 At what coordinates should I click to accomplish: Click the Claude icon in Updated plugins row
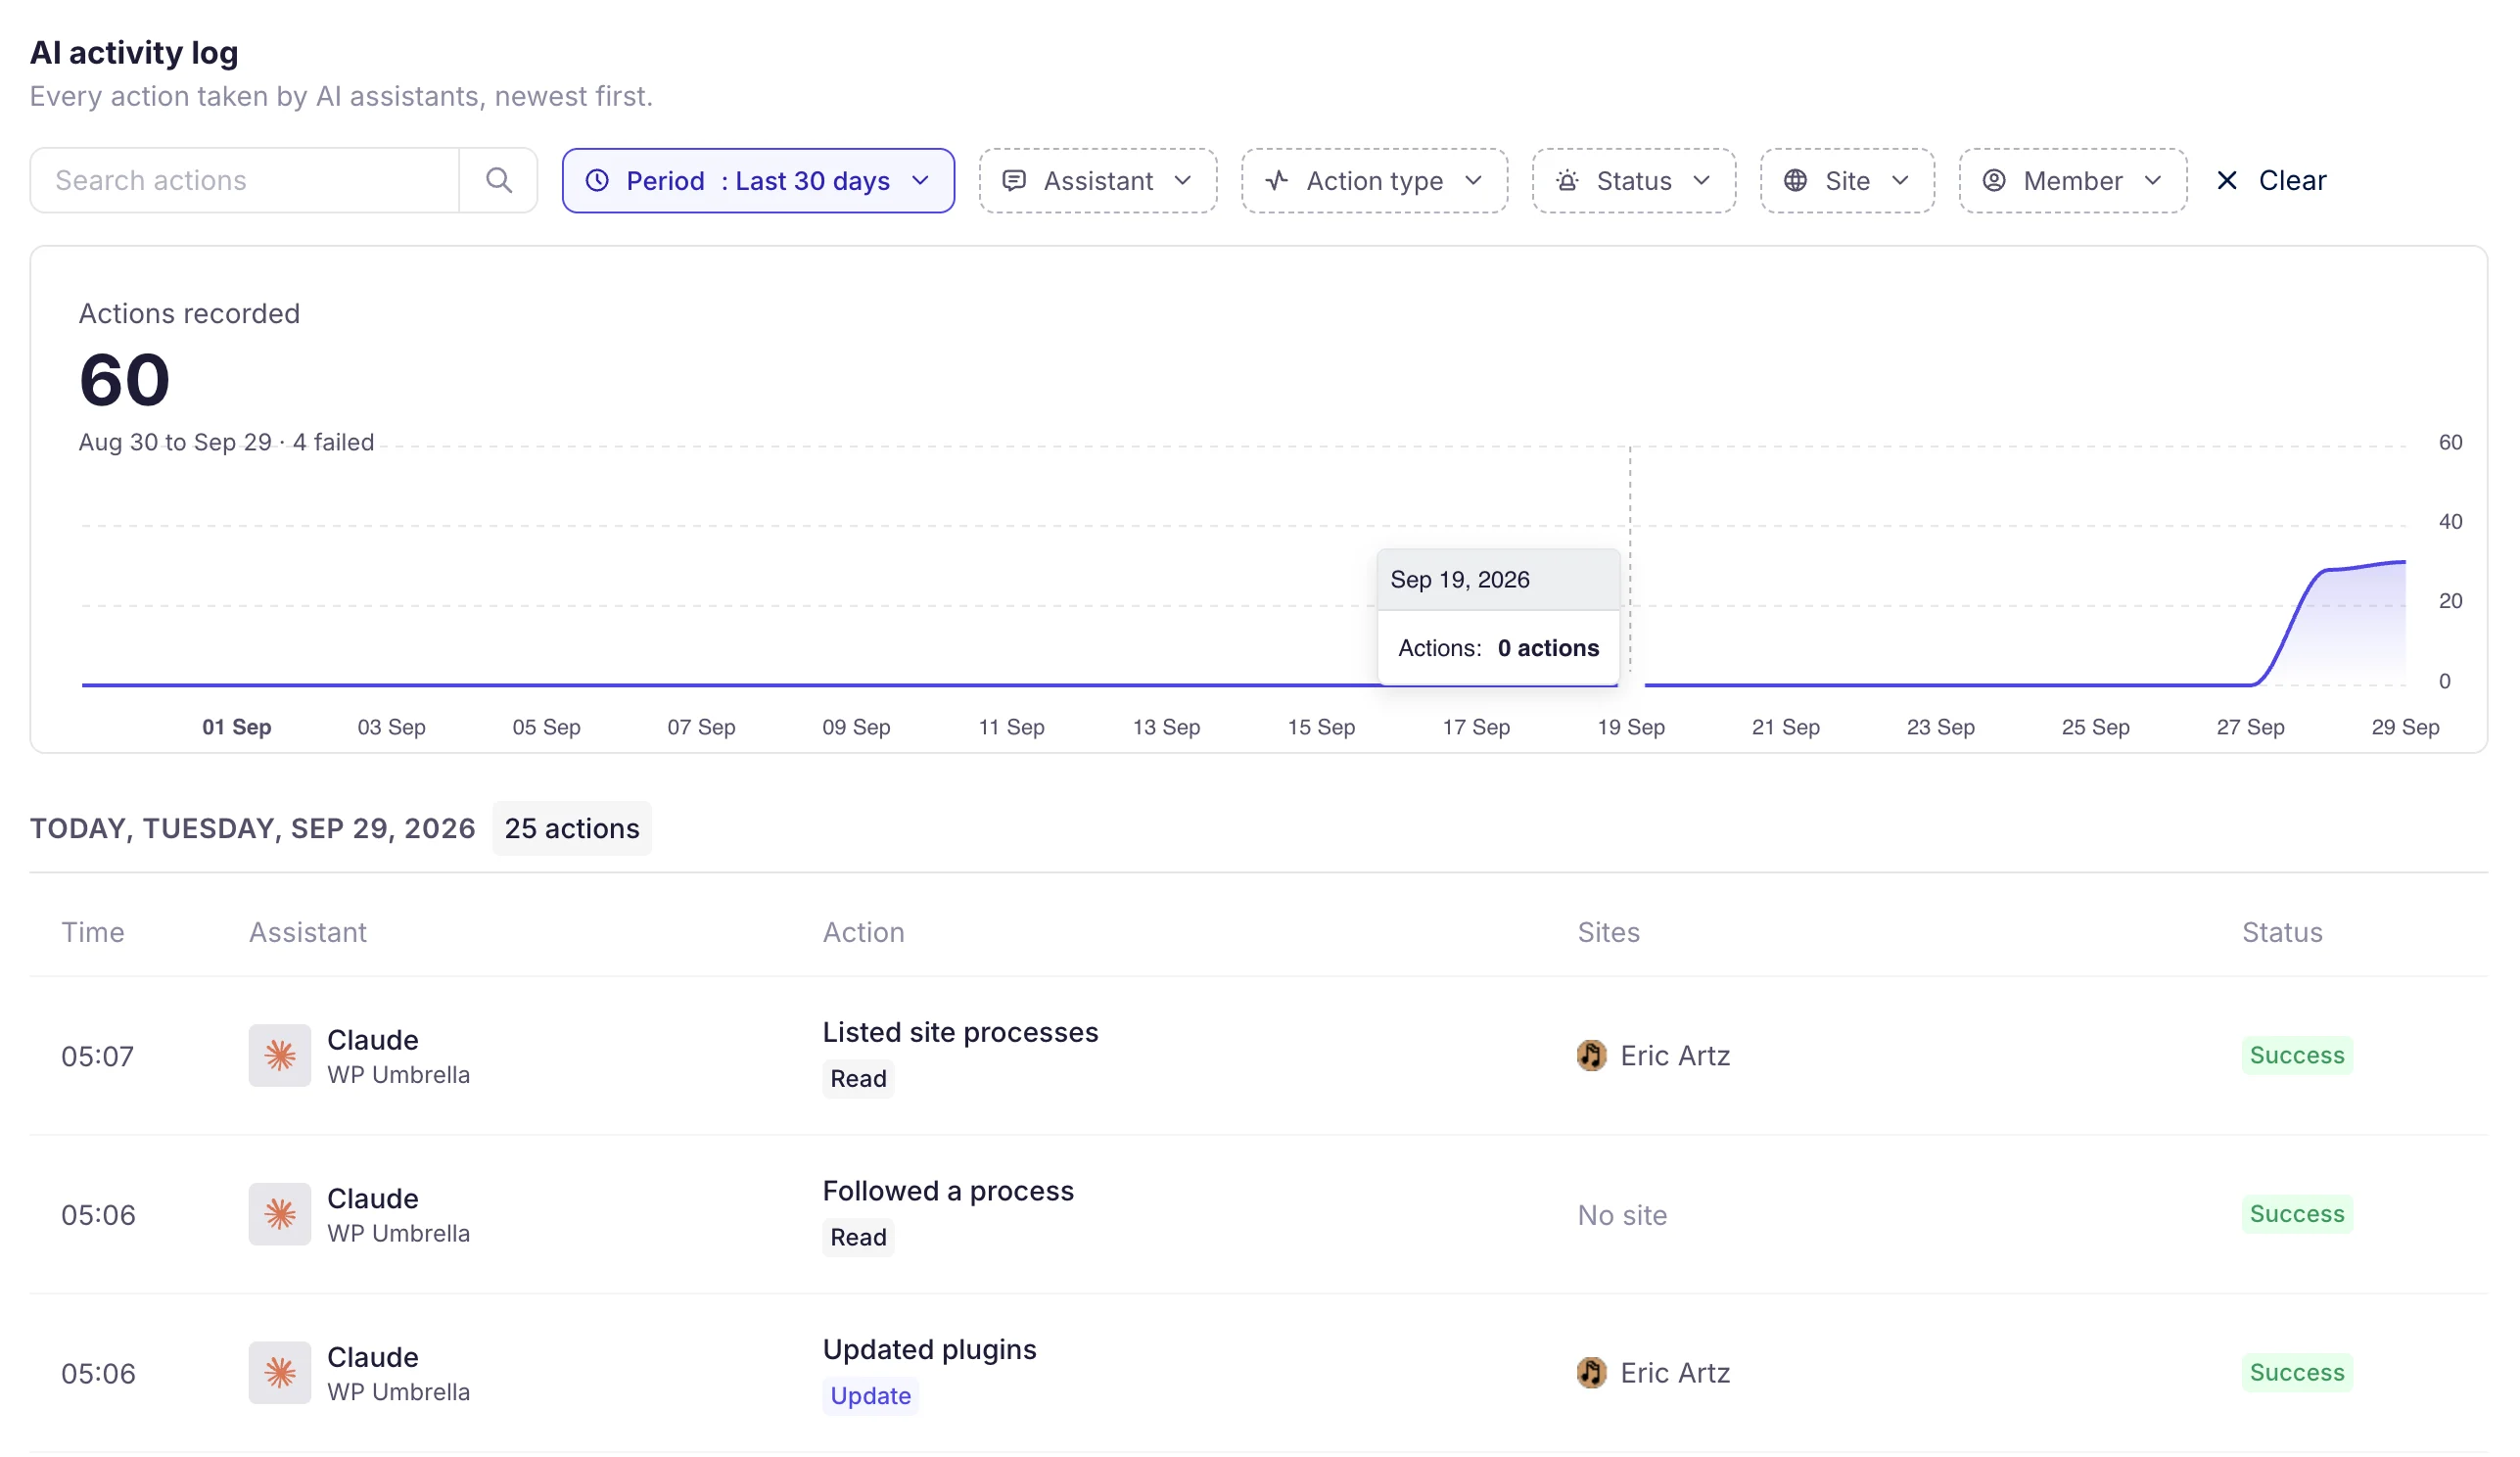click(x=280, y=1372)
